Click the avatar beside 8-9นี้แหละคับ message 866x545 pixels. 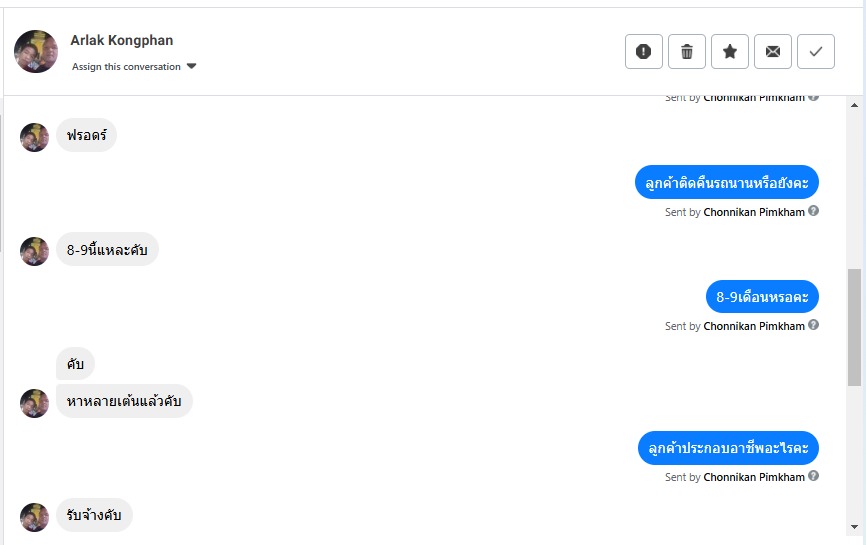coord(35,251)
